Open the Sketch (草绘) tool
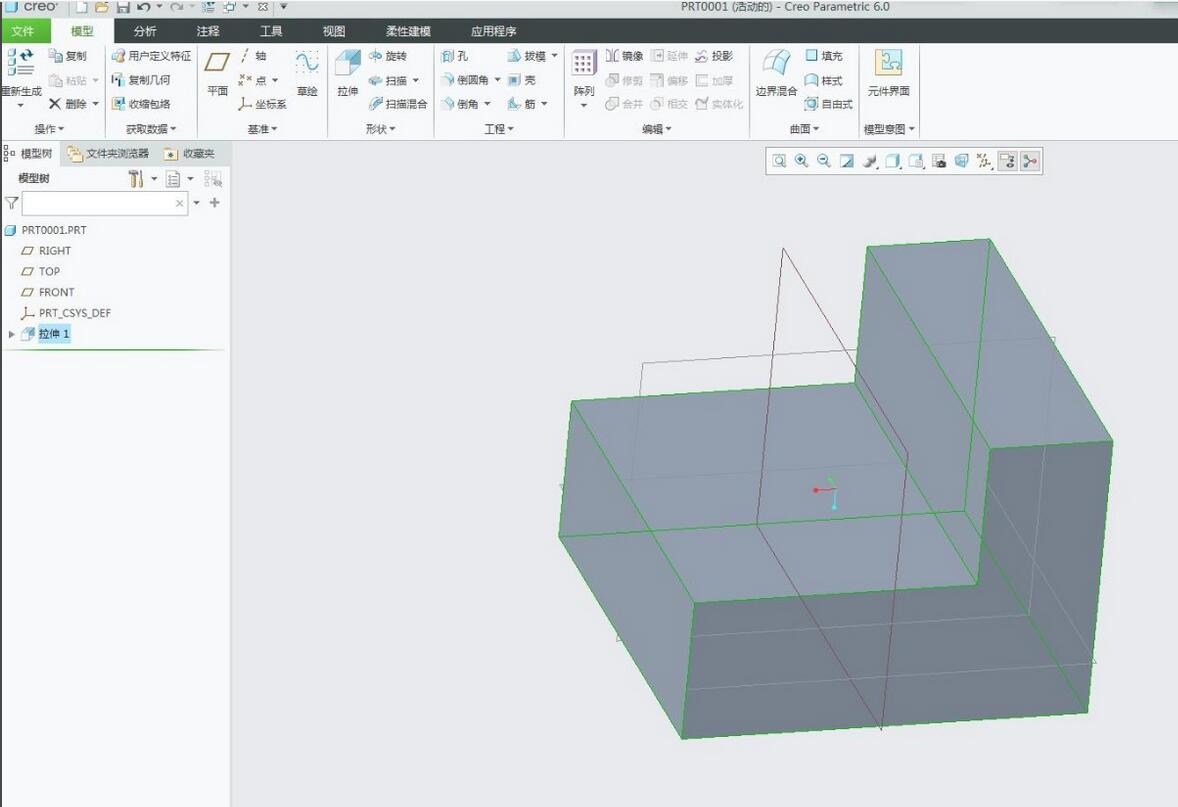Viewport: 1178px width, 807px height. tap(307, 73)
